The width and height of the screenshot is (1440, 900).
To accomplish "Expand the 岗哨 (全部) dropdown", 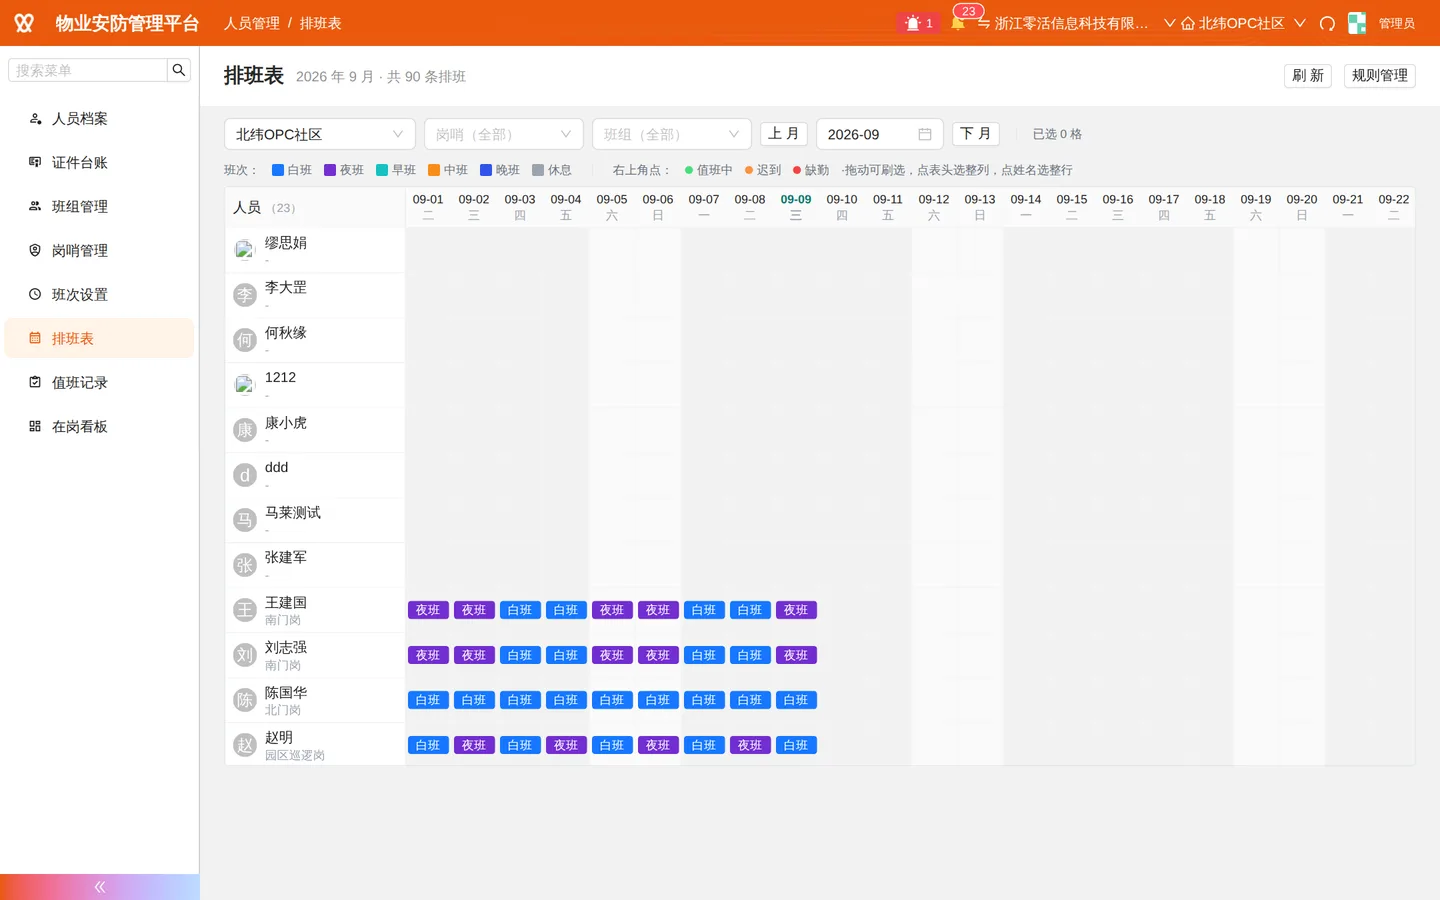I will pos(504,134).
